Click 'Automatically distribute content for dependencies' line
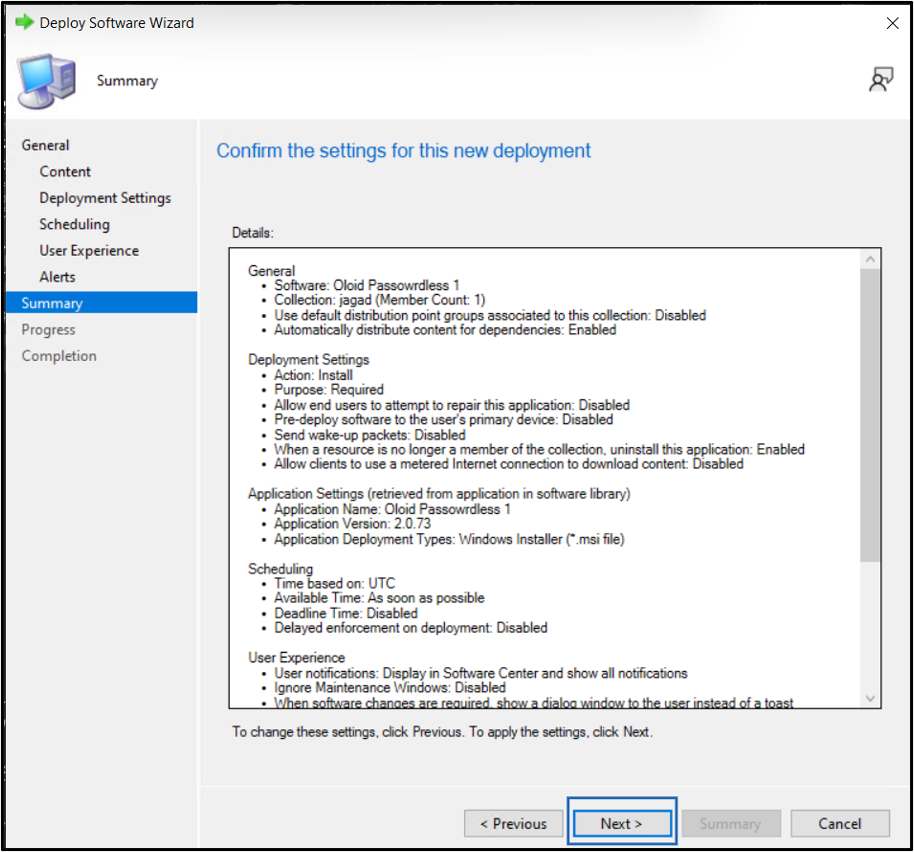914x852 pixels. [x=445, y=330]
